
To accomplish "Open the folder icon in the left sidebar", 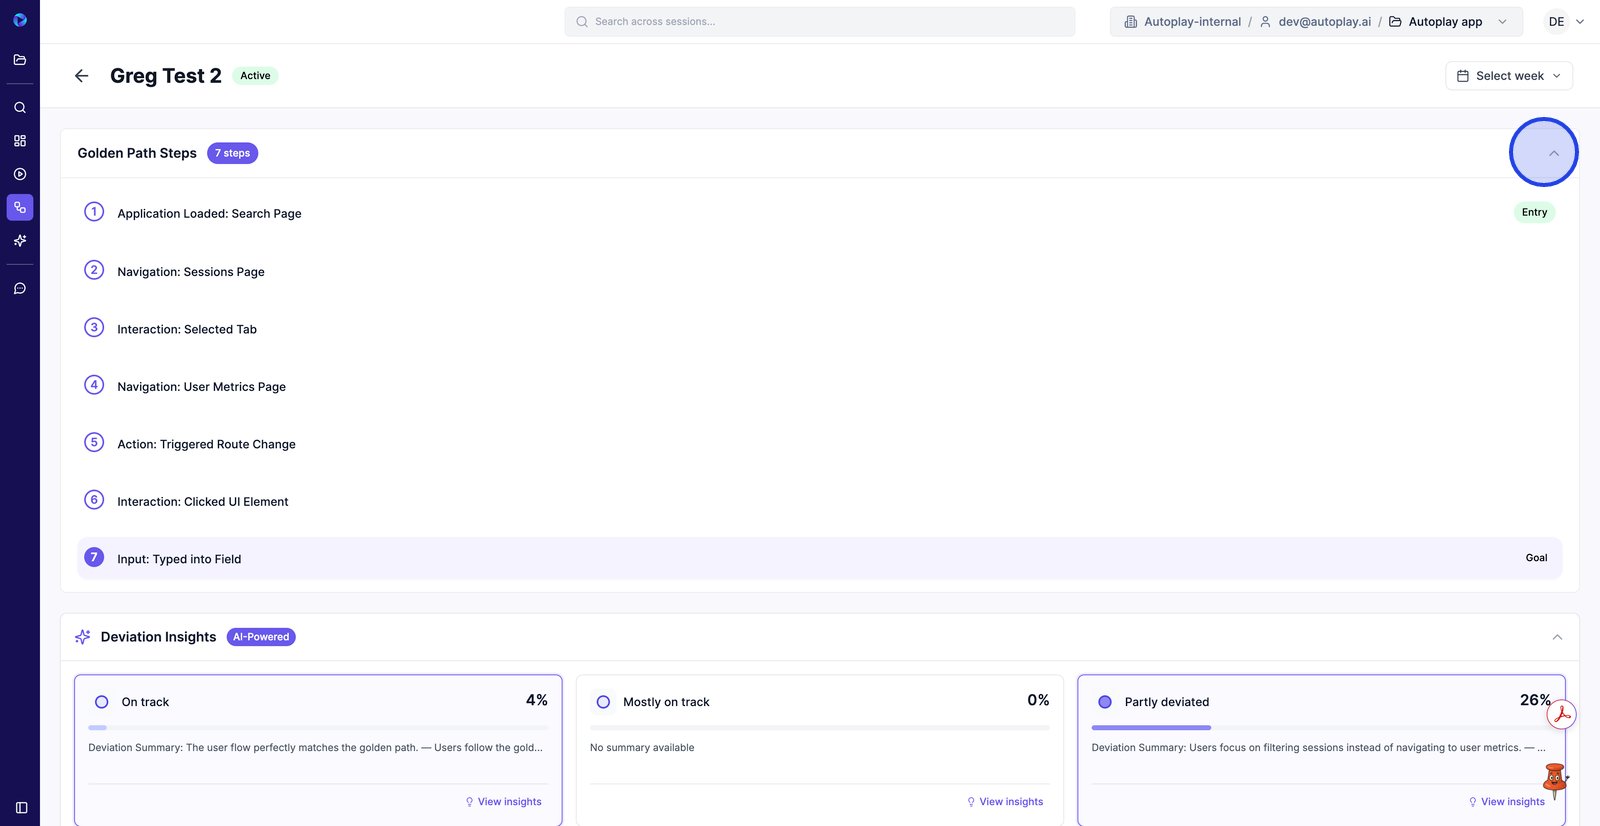I will click(x=20, y=60).
